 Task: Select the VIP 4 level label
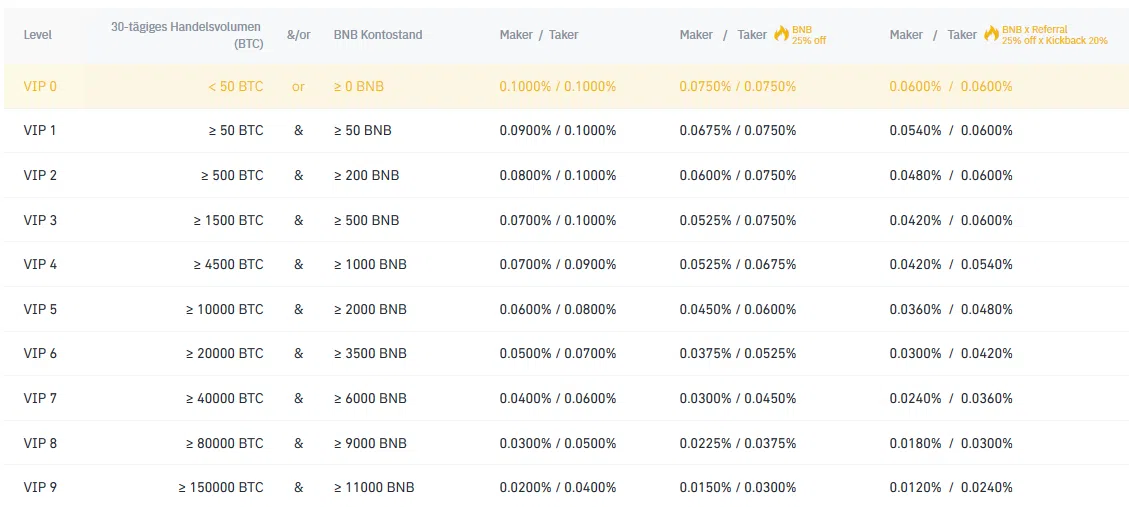[x=40, y=265]
